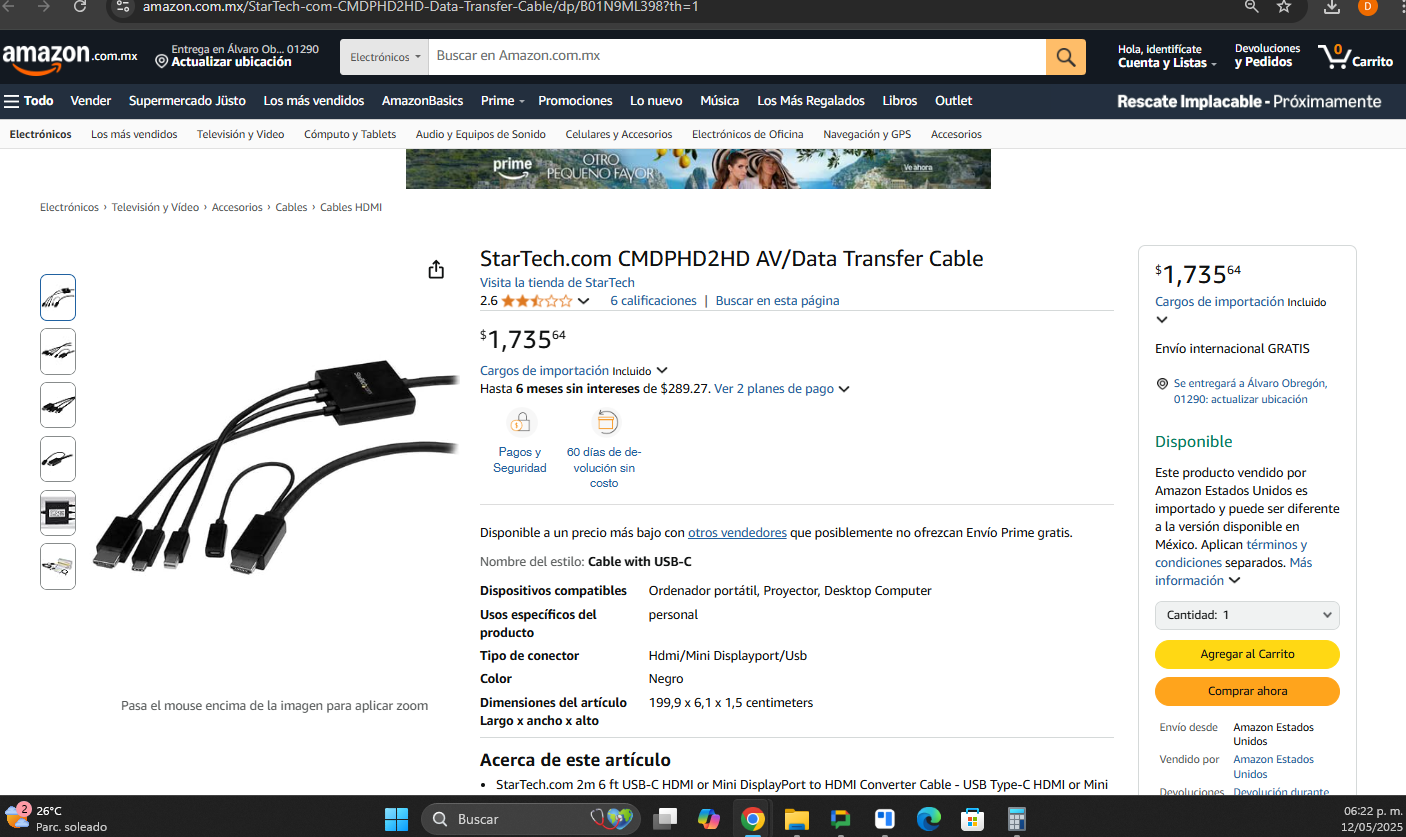Open the Electrónicos search category dropdown

tap(385, 57)
